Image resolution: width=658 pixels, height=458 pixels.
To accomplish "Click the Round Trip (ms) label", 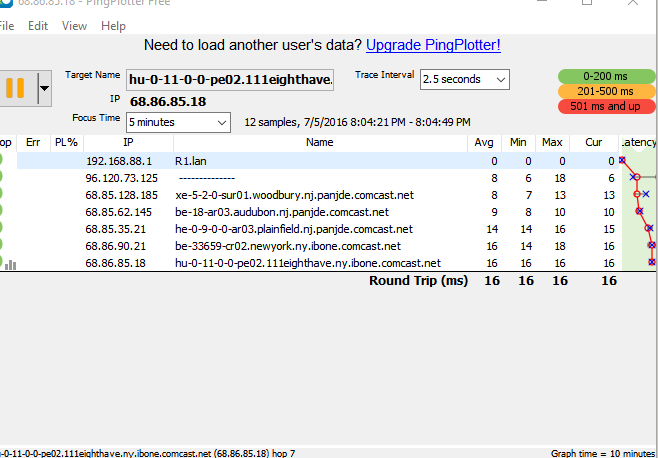I will coord(418,280).
